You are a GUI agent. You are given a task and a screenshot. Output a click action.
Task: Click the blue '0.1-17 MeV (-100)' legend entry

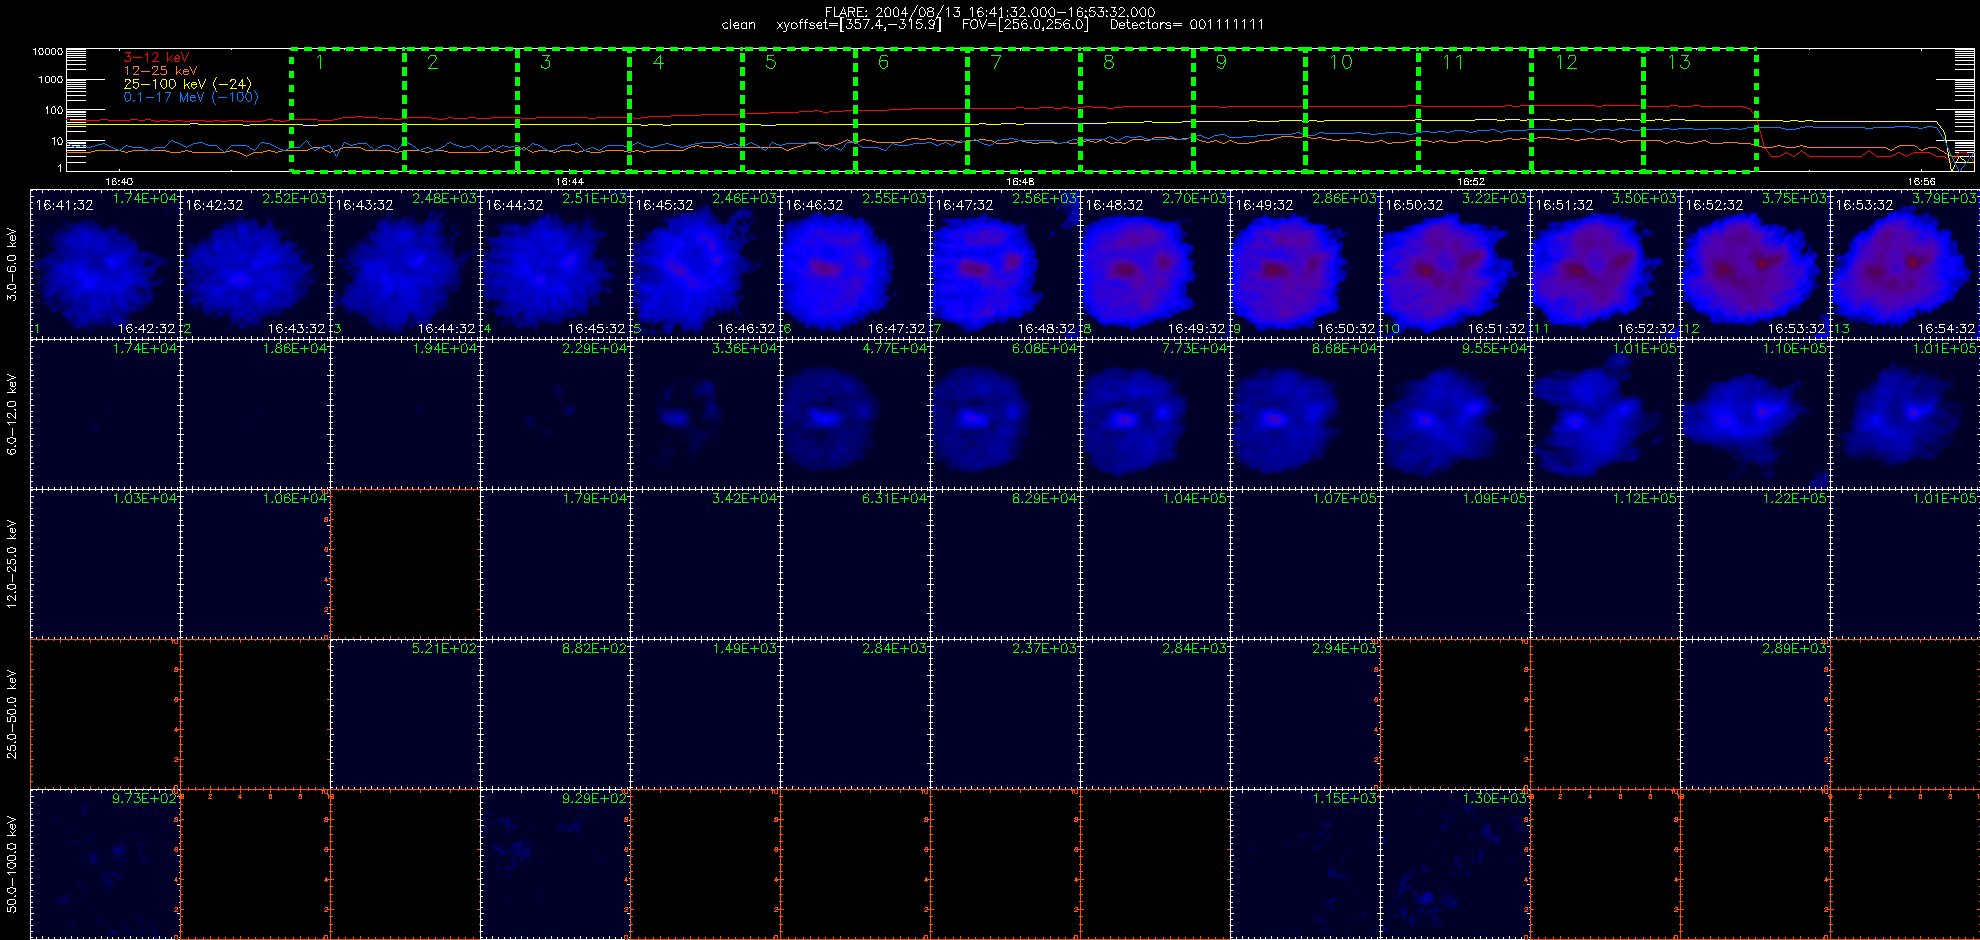[190, 97]
